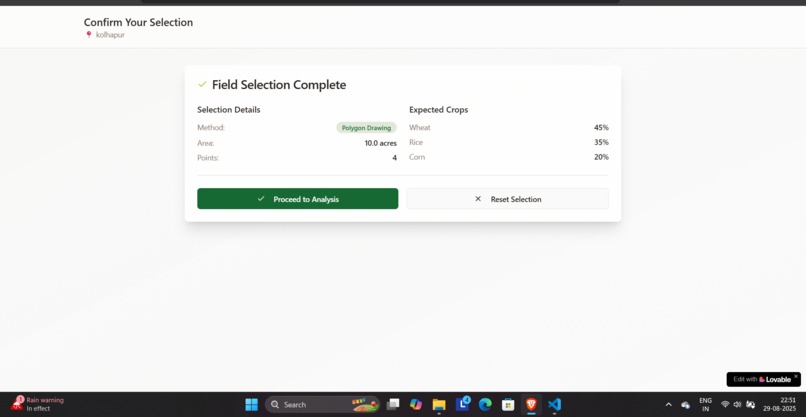Click the kolhapur location text
The width and height of the screenshot is (806, 417).
pyautogui.click(x=110, y=35)
